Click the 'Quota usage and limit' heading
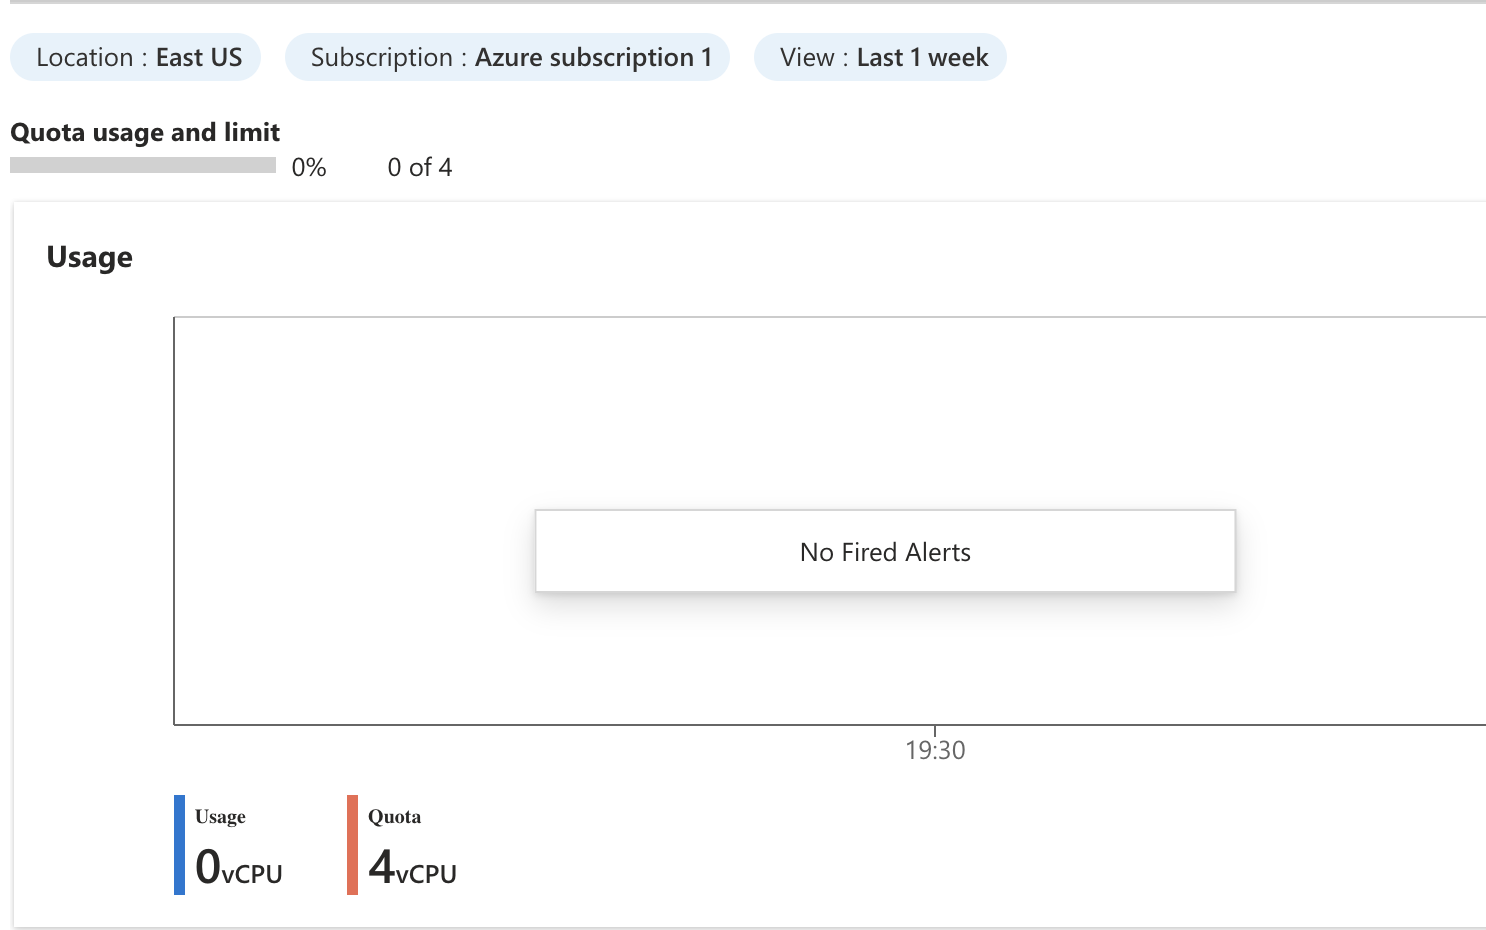Image resolution: width=1486 pixels, height=930 pixels. 145,132
